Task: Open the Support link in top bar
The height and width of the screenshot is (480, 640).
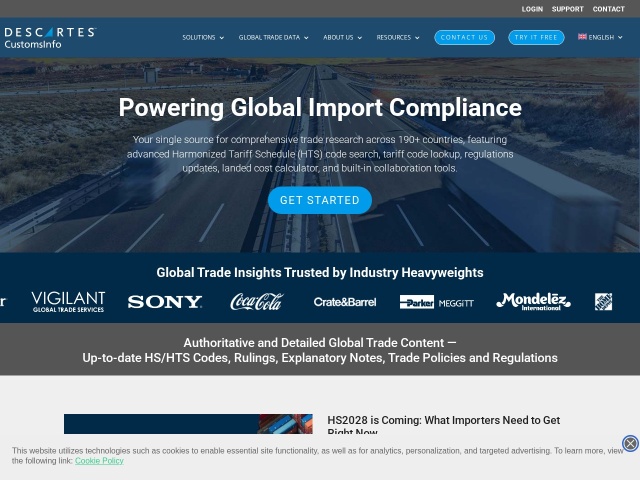Action: pos(567,9)
